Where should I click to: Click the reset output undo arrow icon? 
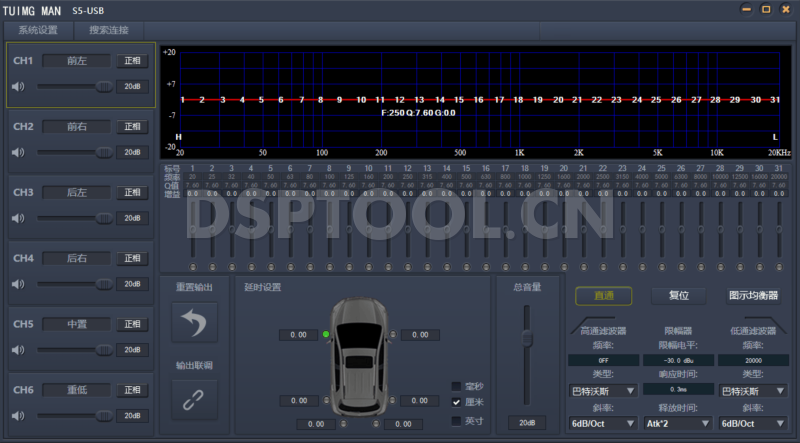click(x=194, y=323)
